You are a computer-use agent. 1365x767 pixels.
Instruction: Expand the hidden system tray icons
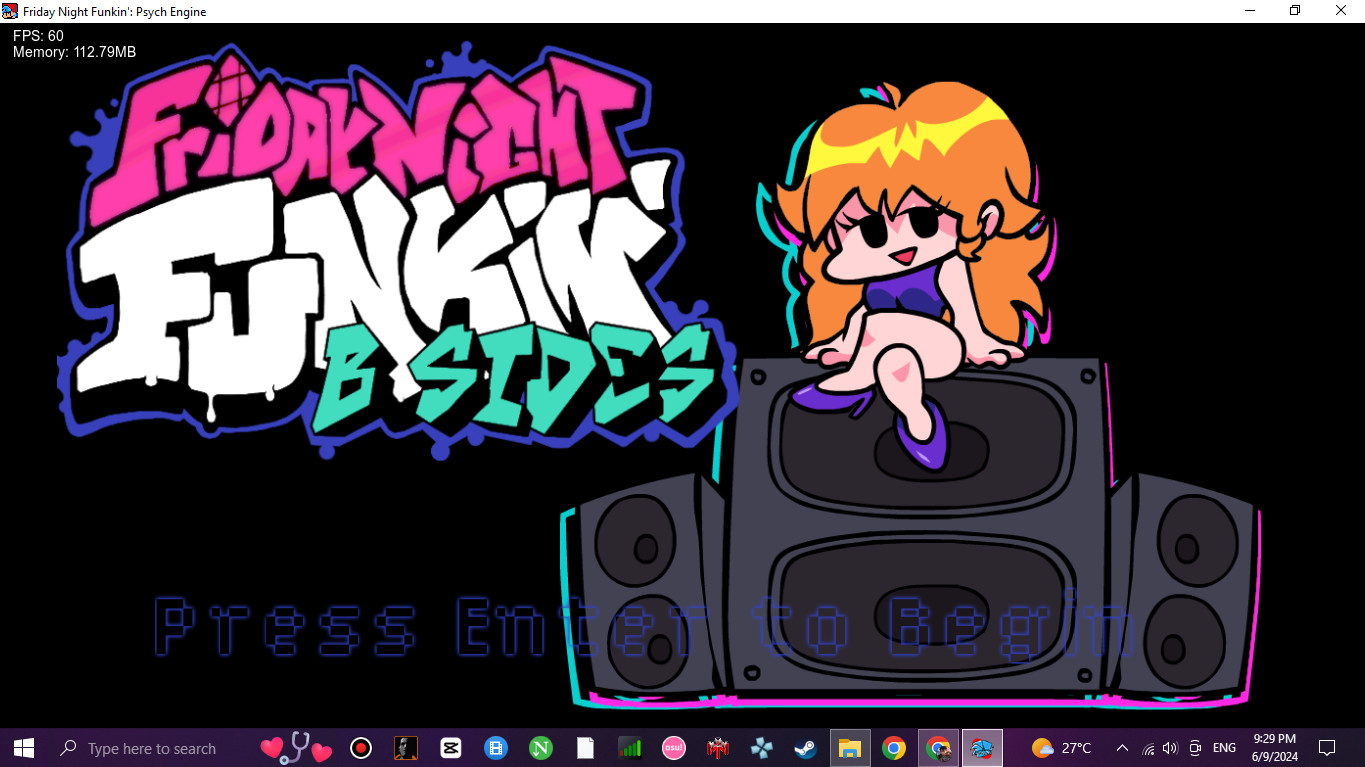1122,748
